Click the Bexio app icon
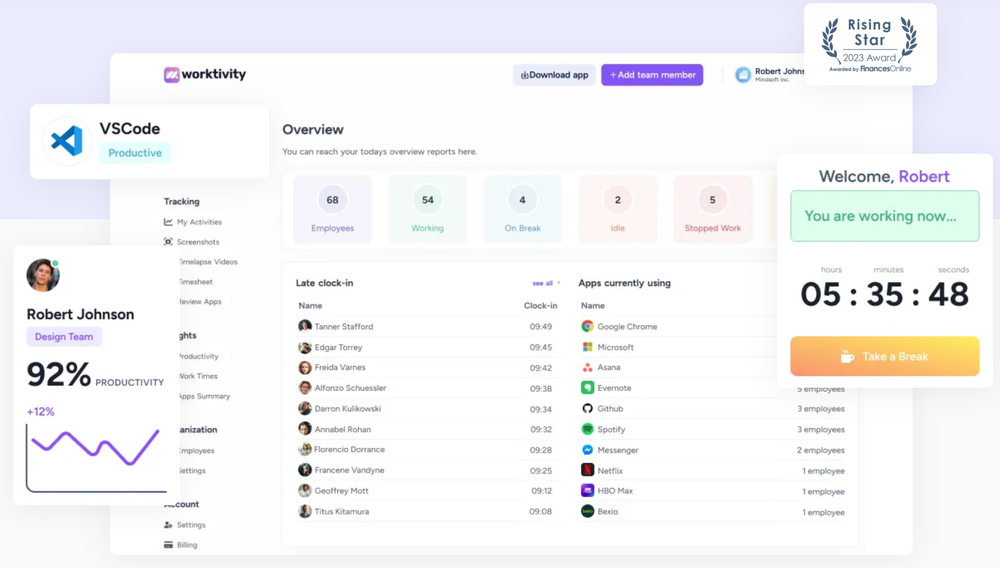The width and height of the screenshot is (1000, 568). (587, 511)
